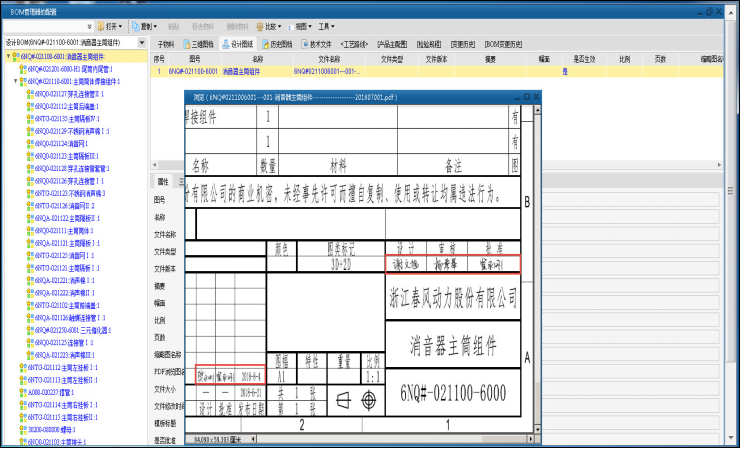
Task: Click part icon of 30200-088800 螺母
Action: pos(23,430)
